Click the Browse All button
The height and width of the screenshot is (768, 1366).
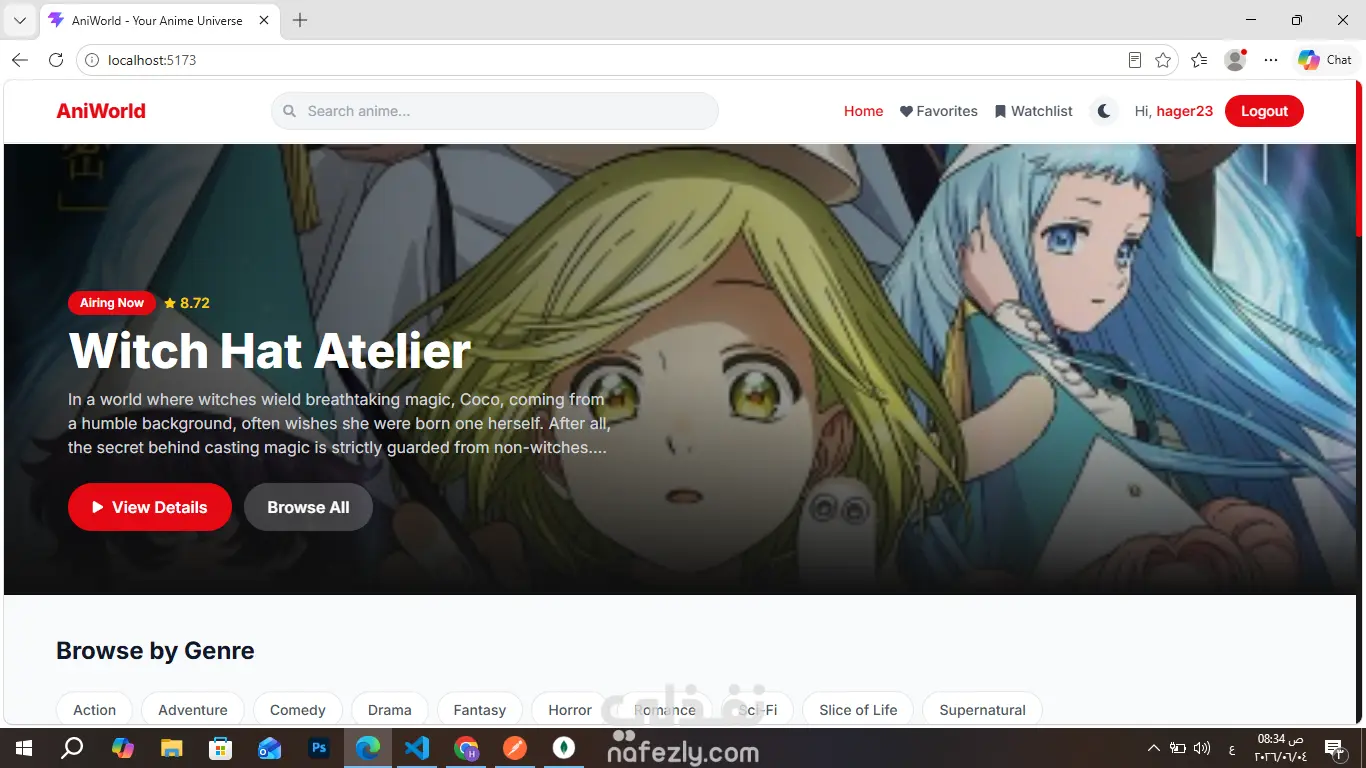point(308,507)
